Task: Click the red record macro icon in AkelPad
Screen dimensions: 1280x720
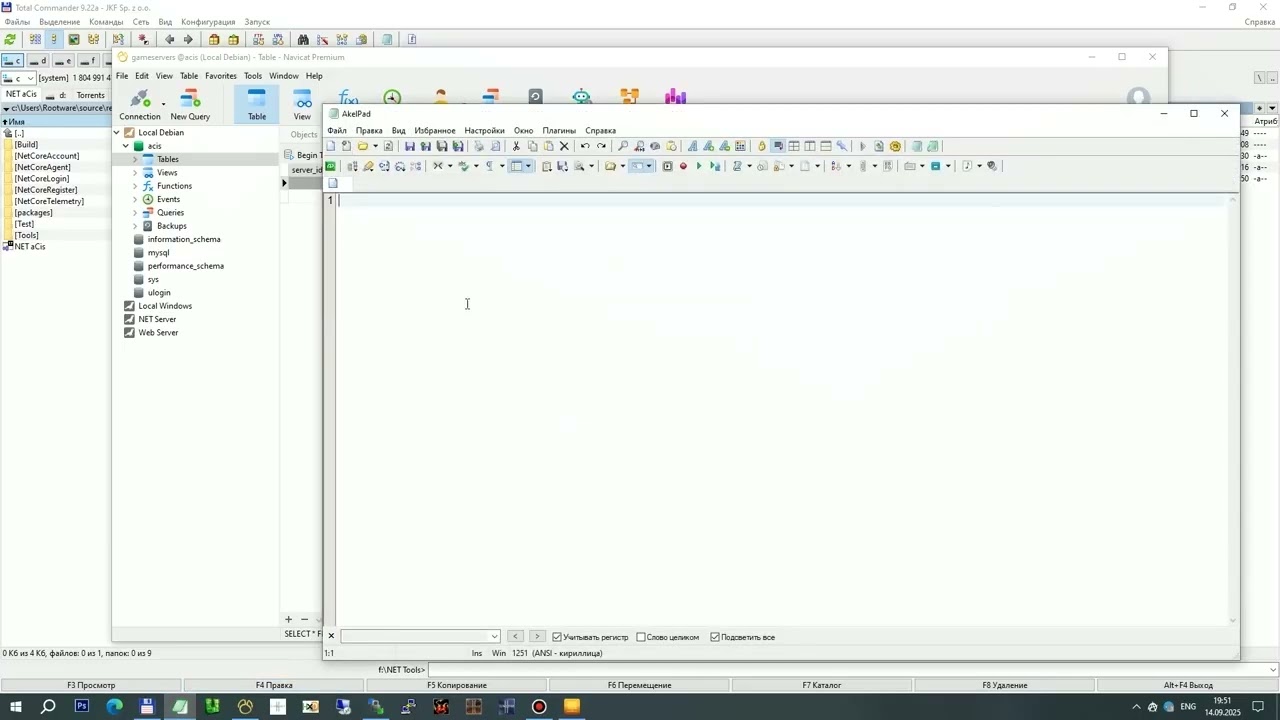Action: click(684, 166)
